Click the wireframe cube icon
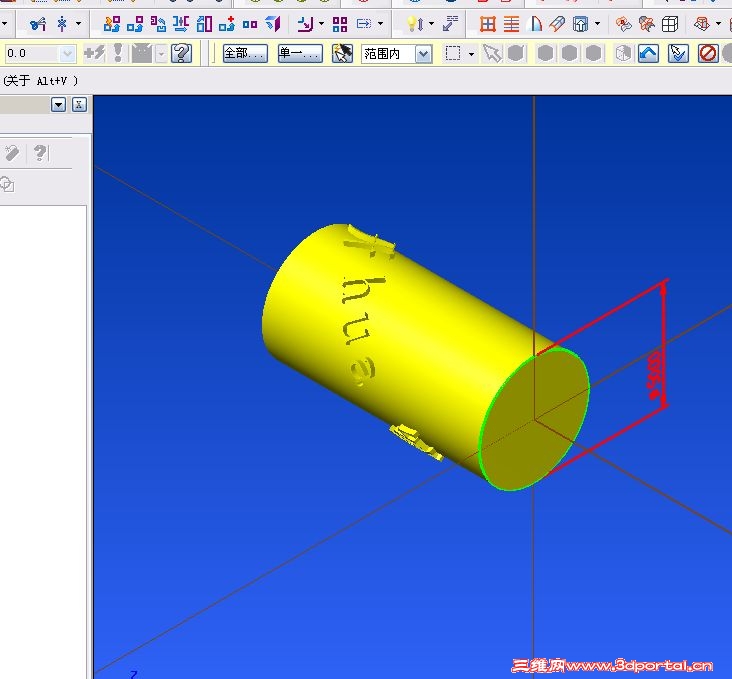Image resolution: width=732 pixels, height=679 pixels. click(x=670, y=24)
